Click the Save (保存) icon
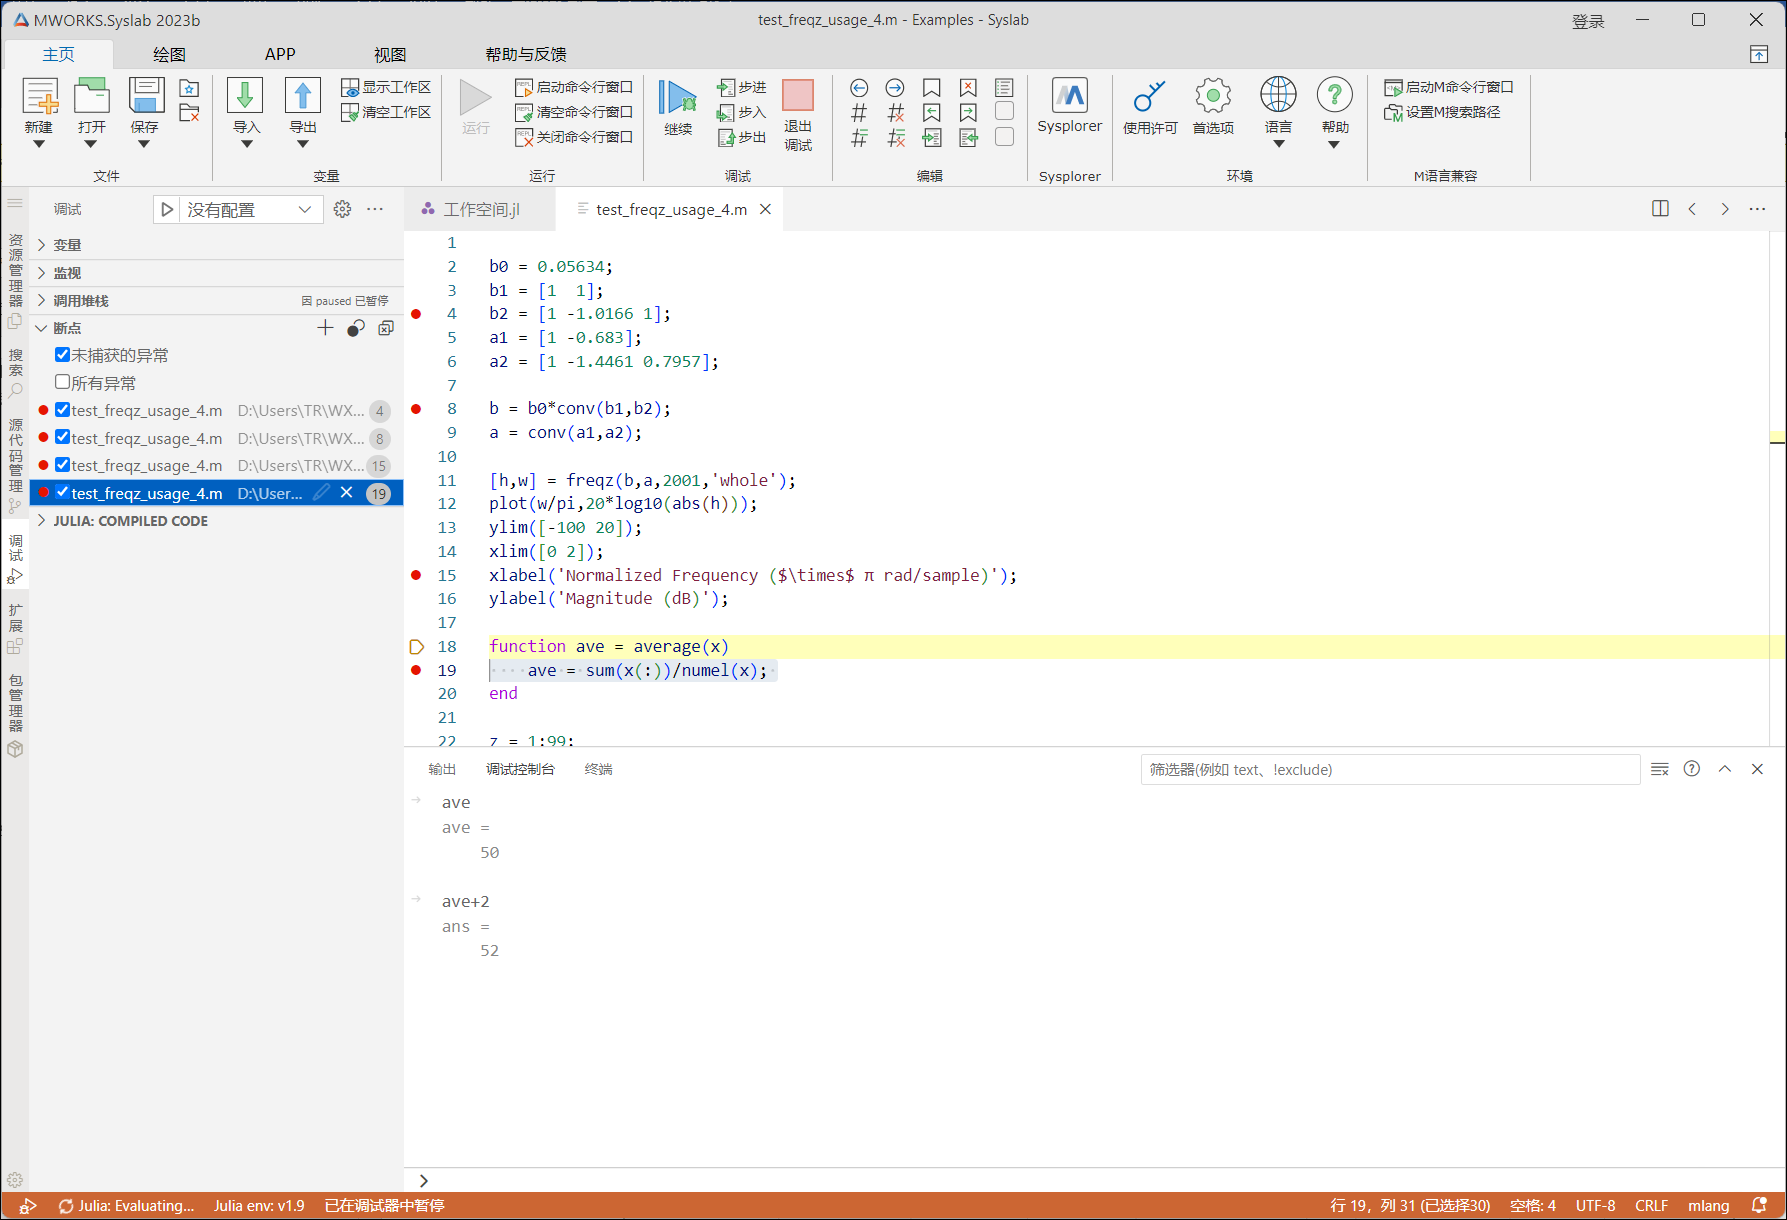 pyautogui.click(x=145, y=97)
